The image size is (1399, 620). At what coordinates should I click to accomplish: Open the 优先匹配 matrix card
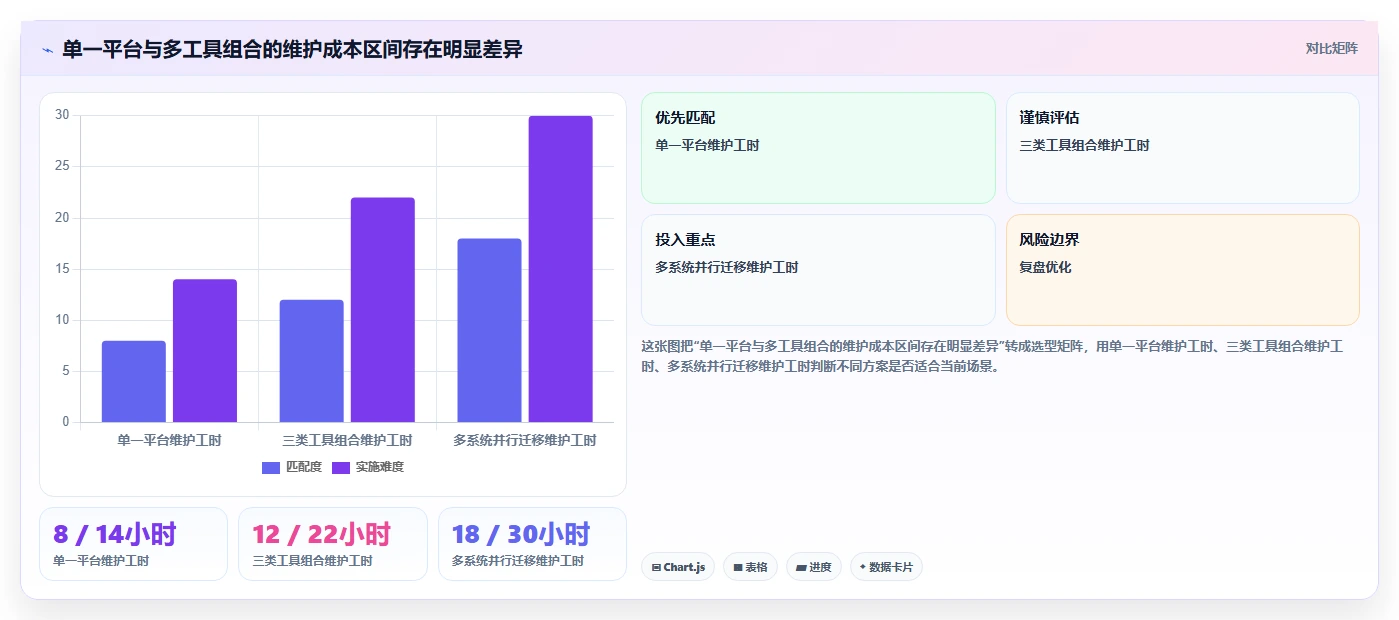(818, 148)
